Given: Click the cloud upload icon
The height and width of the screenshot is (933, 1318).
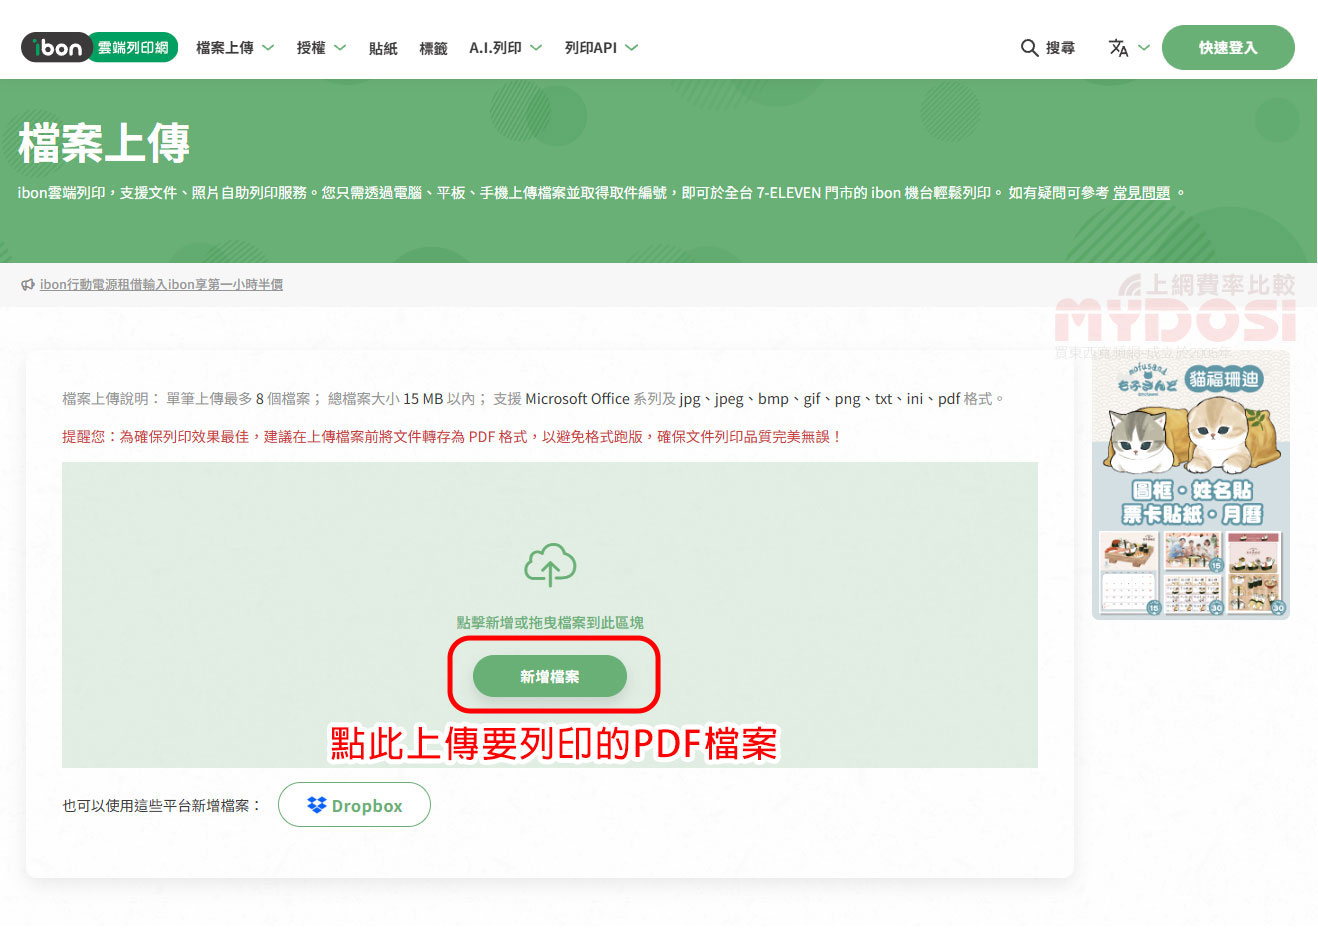Looking at the screenshot, I should (x=550, y=566).
